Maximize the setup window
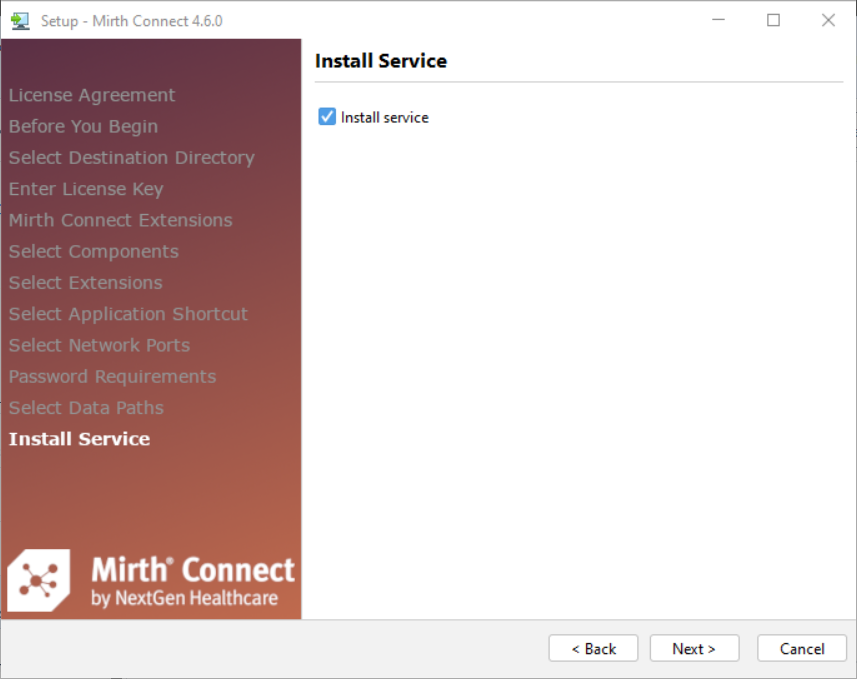 tap(773, 20)
